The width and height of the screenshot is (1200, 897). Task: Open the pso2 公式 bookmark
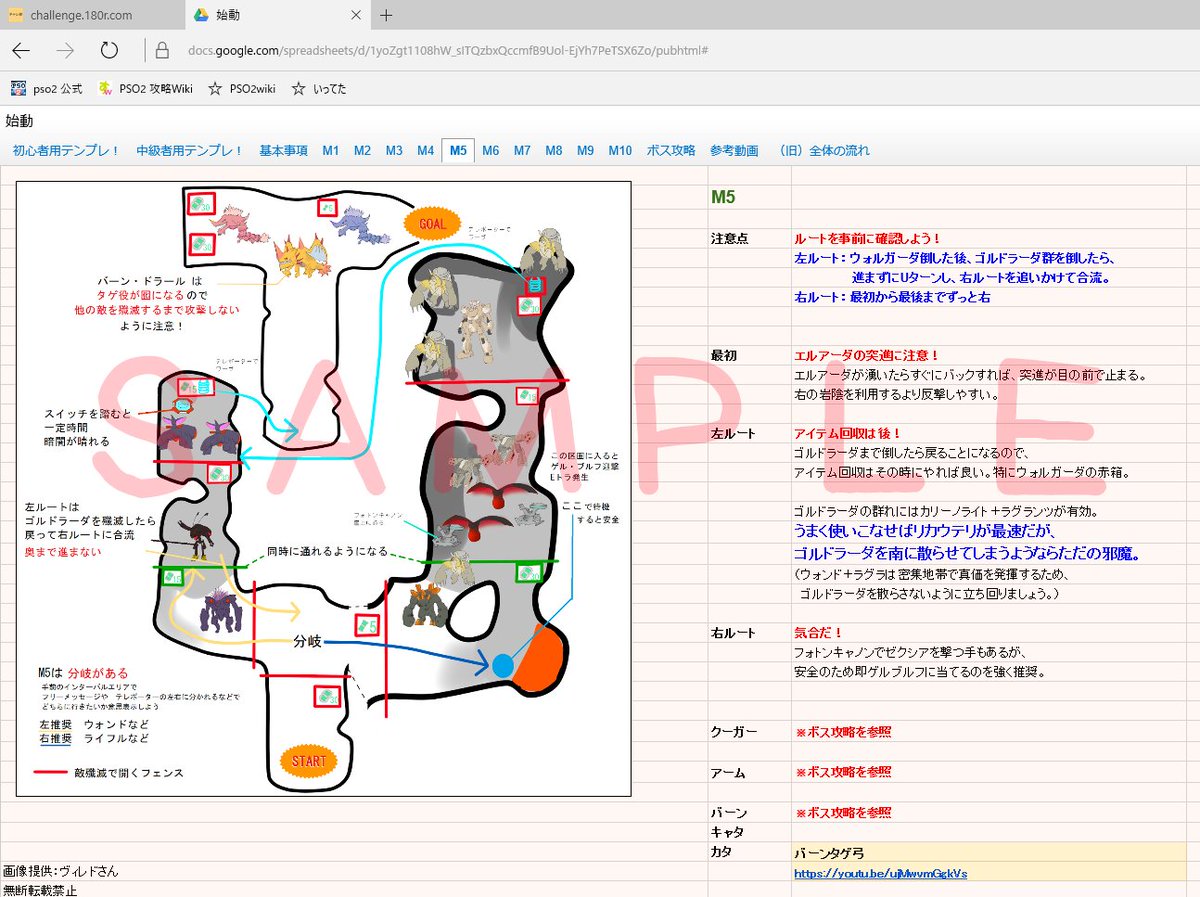pos(46,89)
